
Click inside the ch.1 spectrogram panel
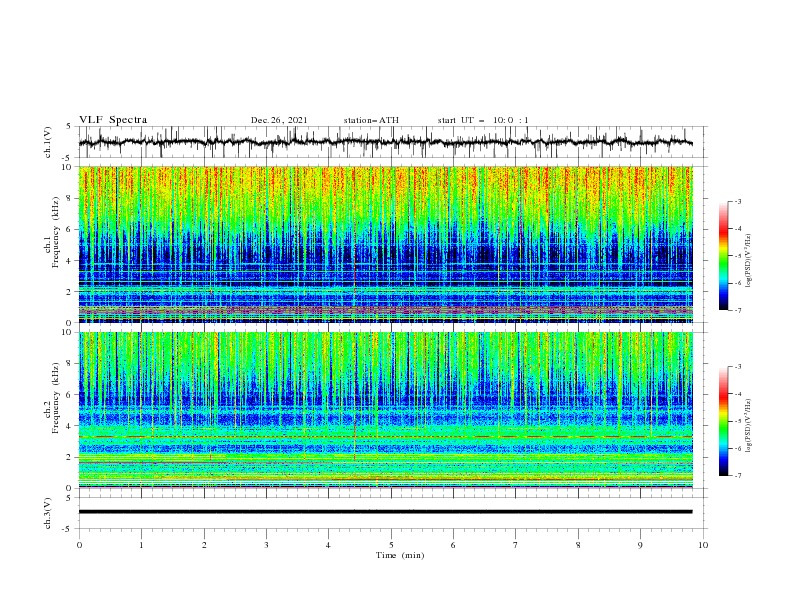(x=385, y=244)
